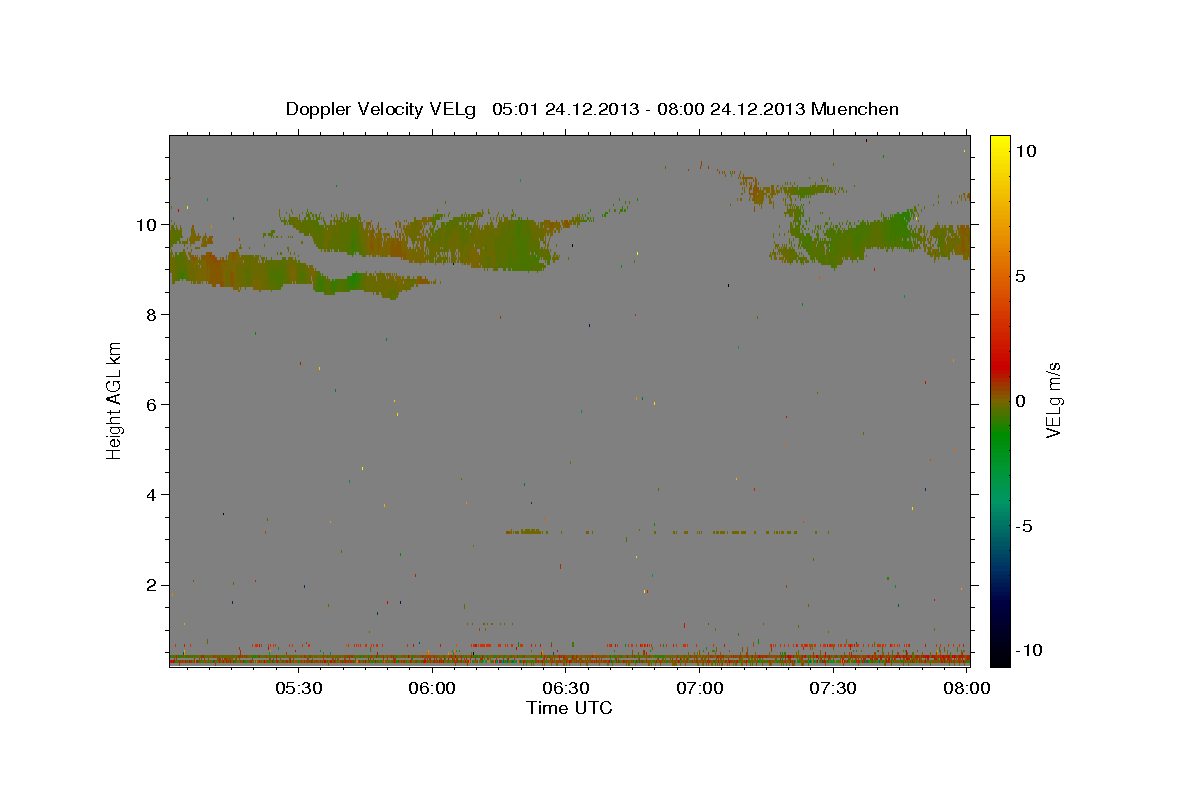Click the height tick label 6
This screenshot has width=1200, height=800.
pyautogui.click(x=153, y=405)
